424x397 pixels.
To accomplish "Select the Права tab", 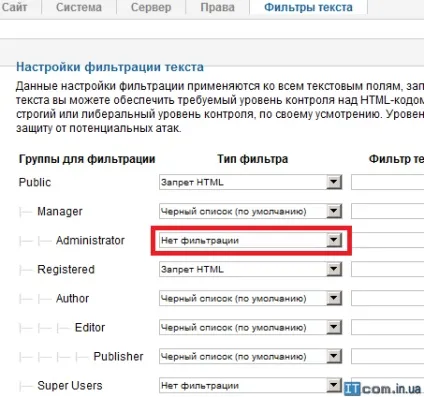I will pyautogui.click(x=217, y=7).
